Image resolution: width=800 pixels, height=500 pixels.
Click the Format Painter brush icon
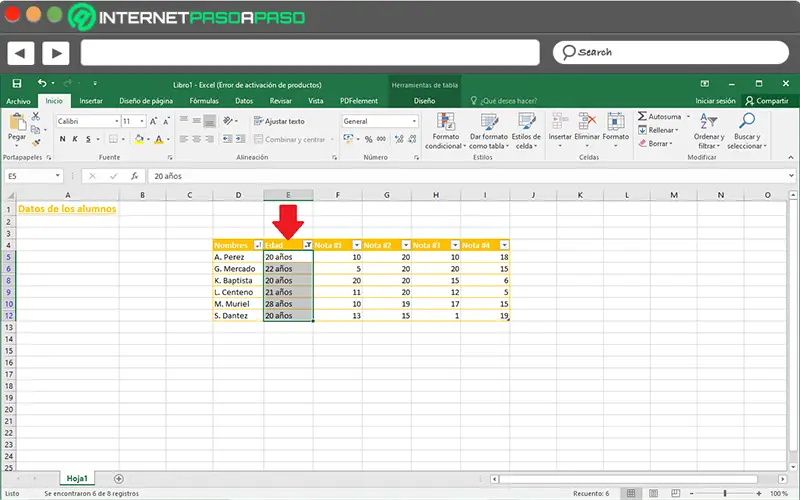tap(36, 142)
